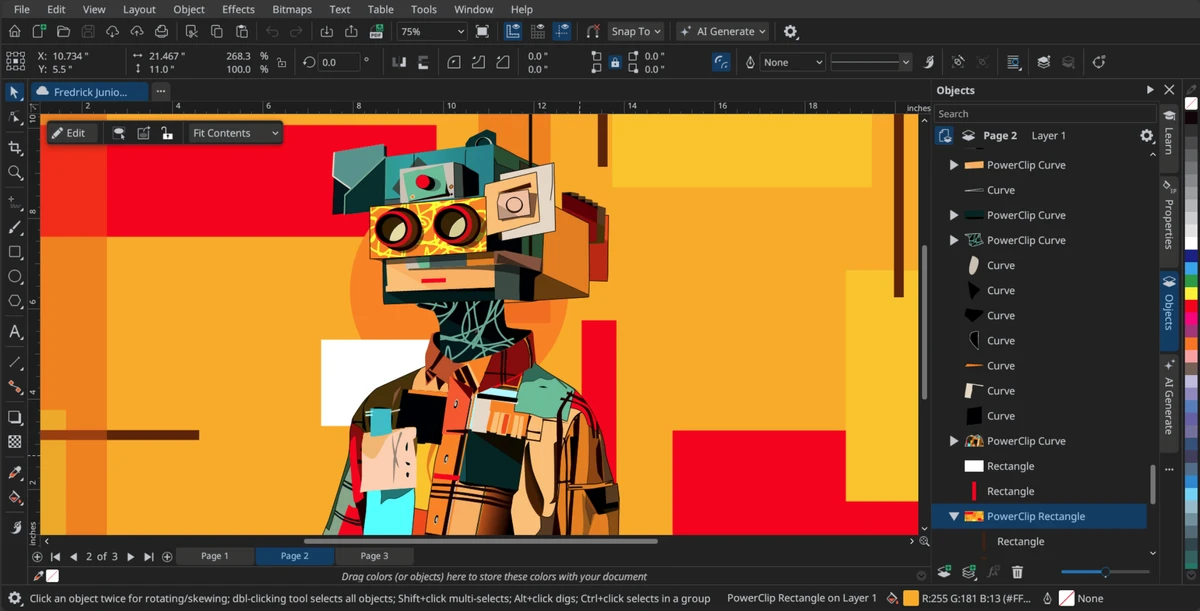Image resolution: width=1200 pixels, height=611 pixels.
Task: Select the Interactive Fill bucket tool
Action: 15,497
